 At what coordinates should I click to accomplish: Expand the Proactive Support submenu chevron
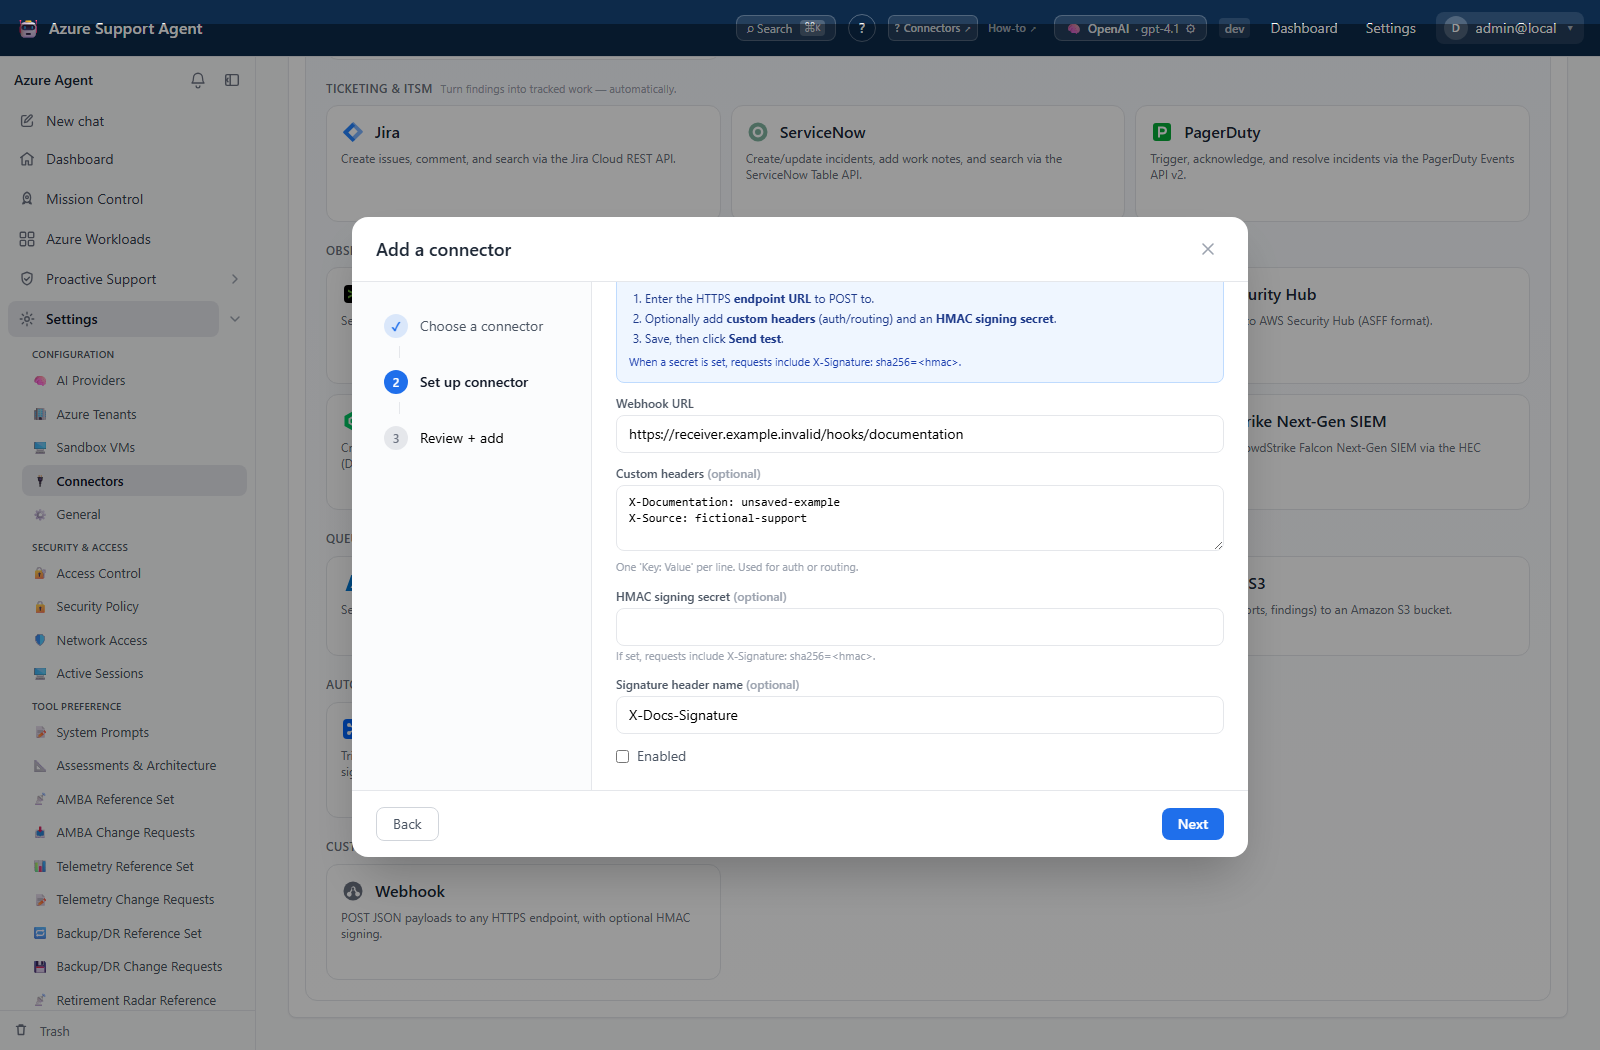pos(235,279)
